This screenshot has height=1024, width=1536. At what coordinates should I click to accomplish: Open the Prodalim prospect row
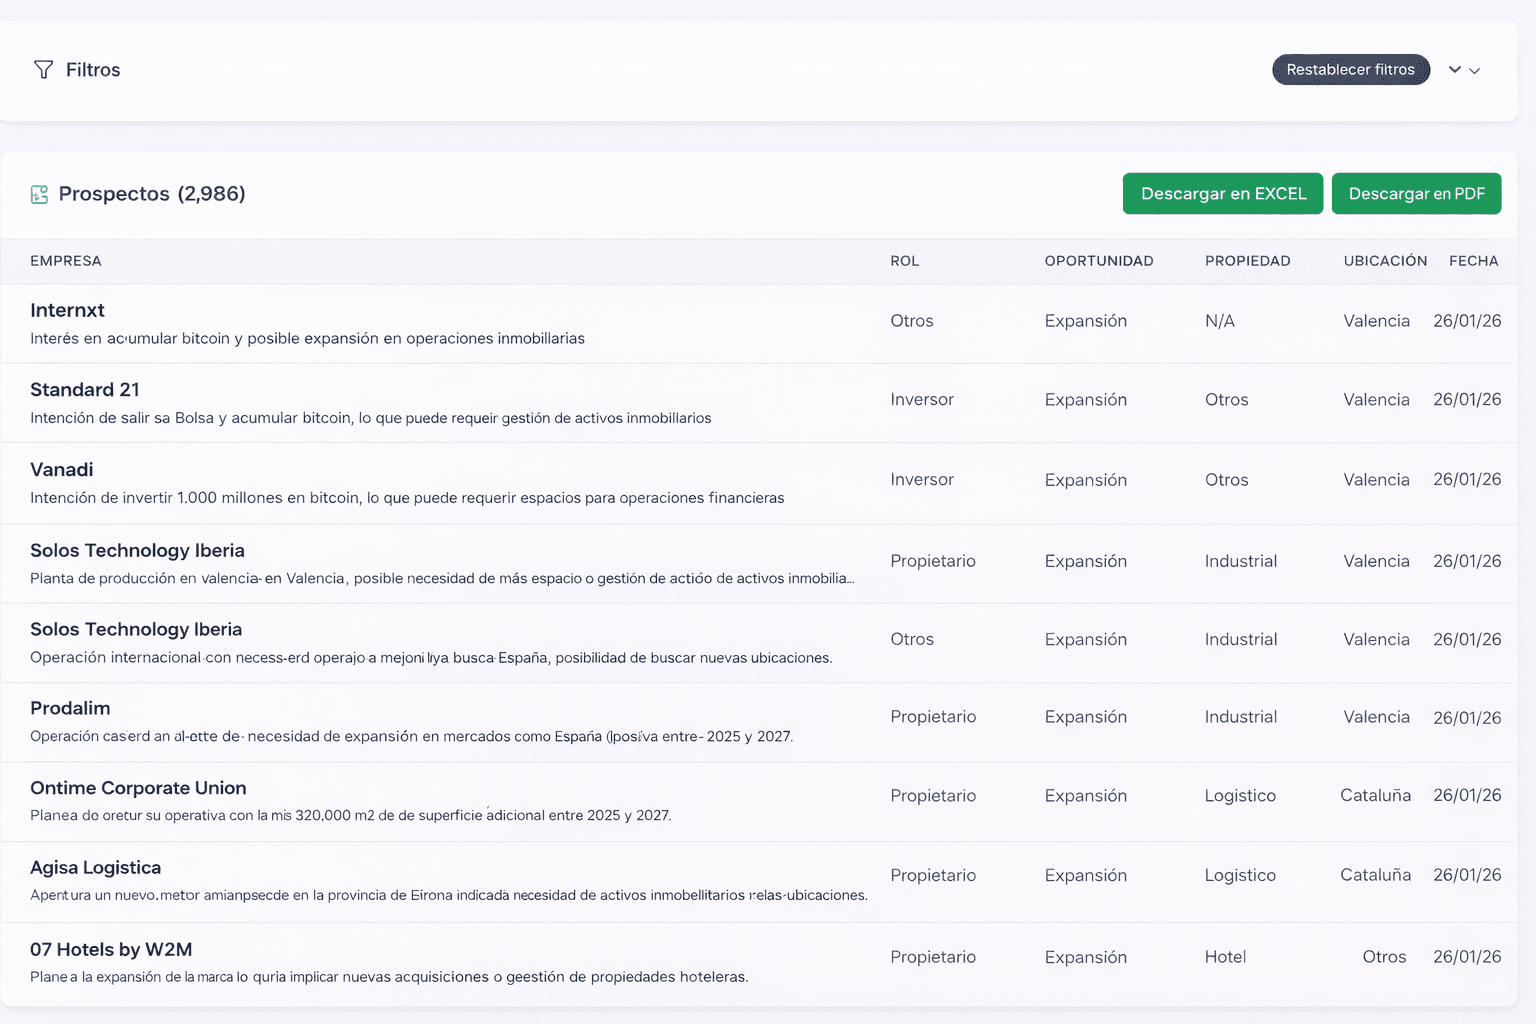click(70, 708)
